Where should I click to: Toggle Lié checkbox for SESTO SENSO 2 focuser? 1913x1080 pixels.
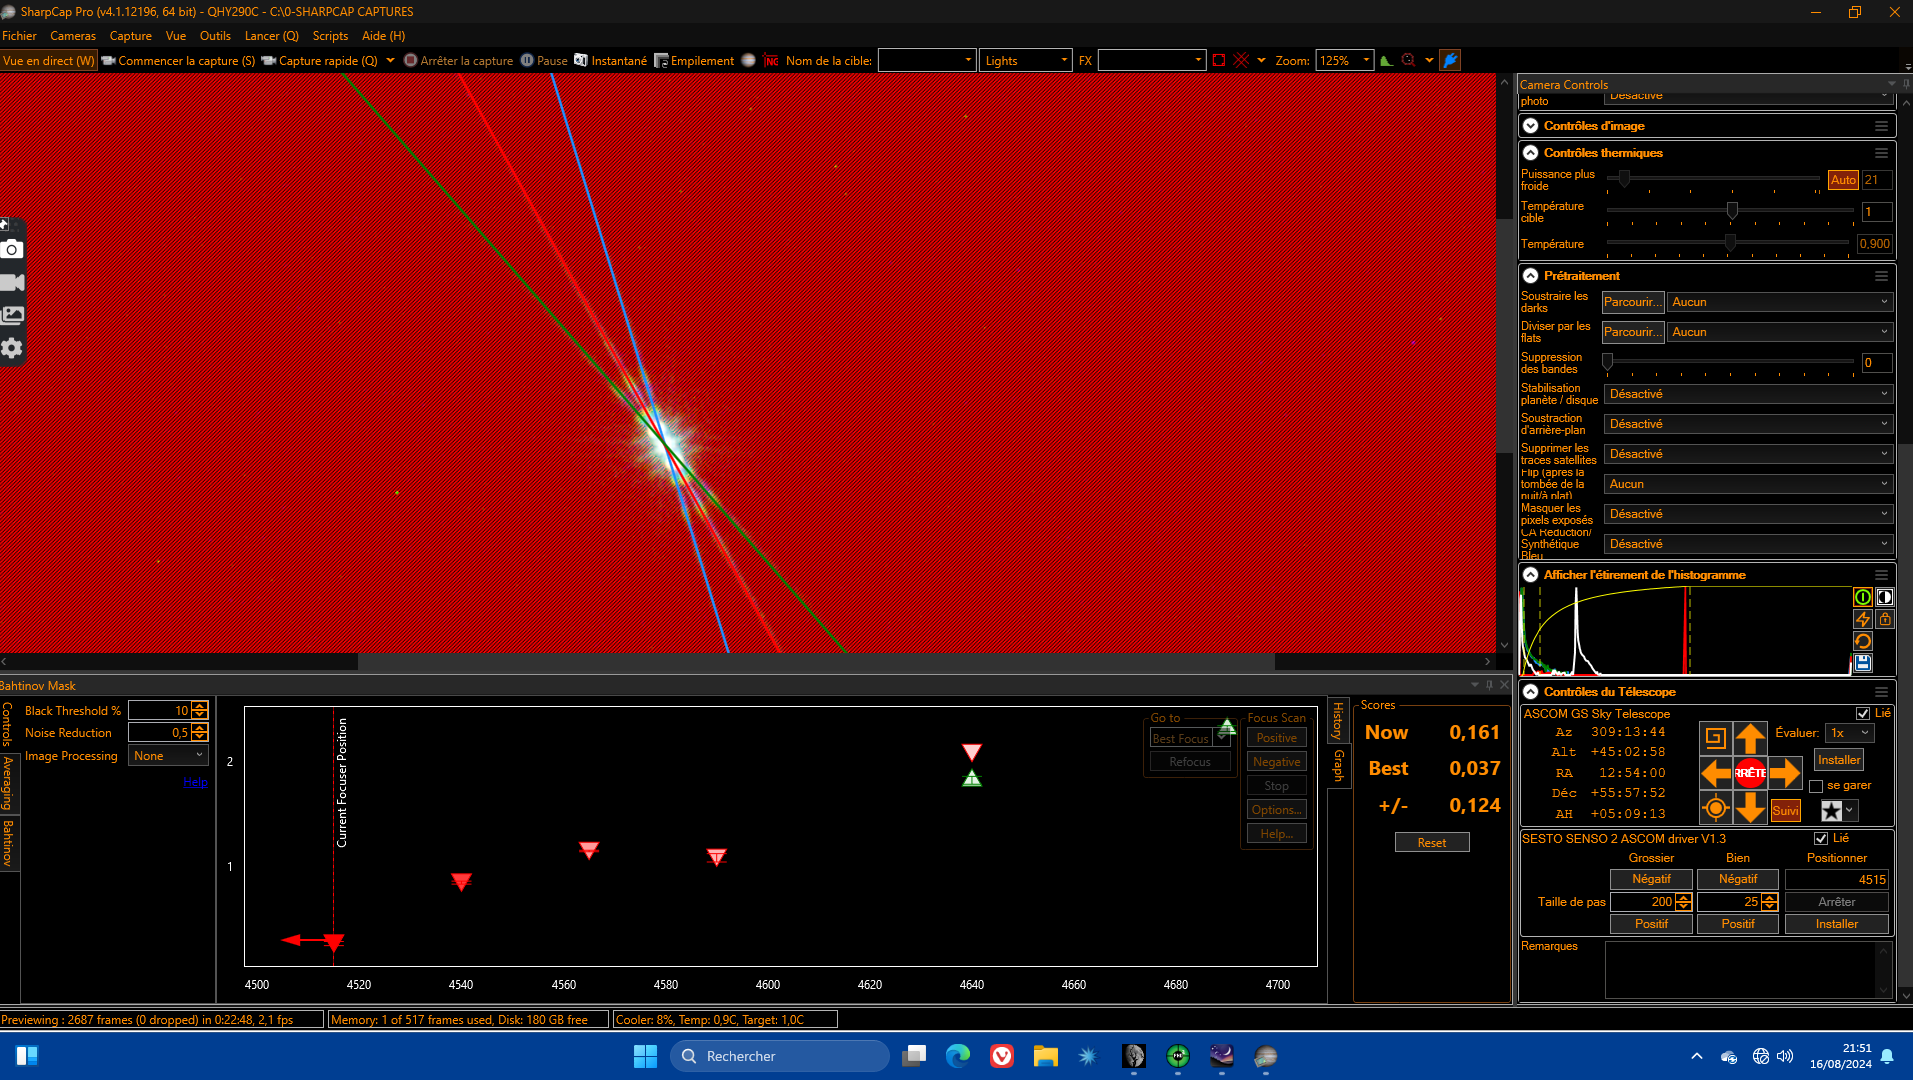coord(1821,838)
